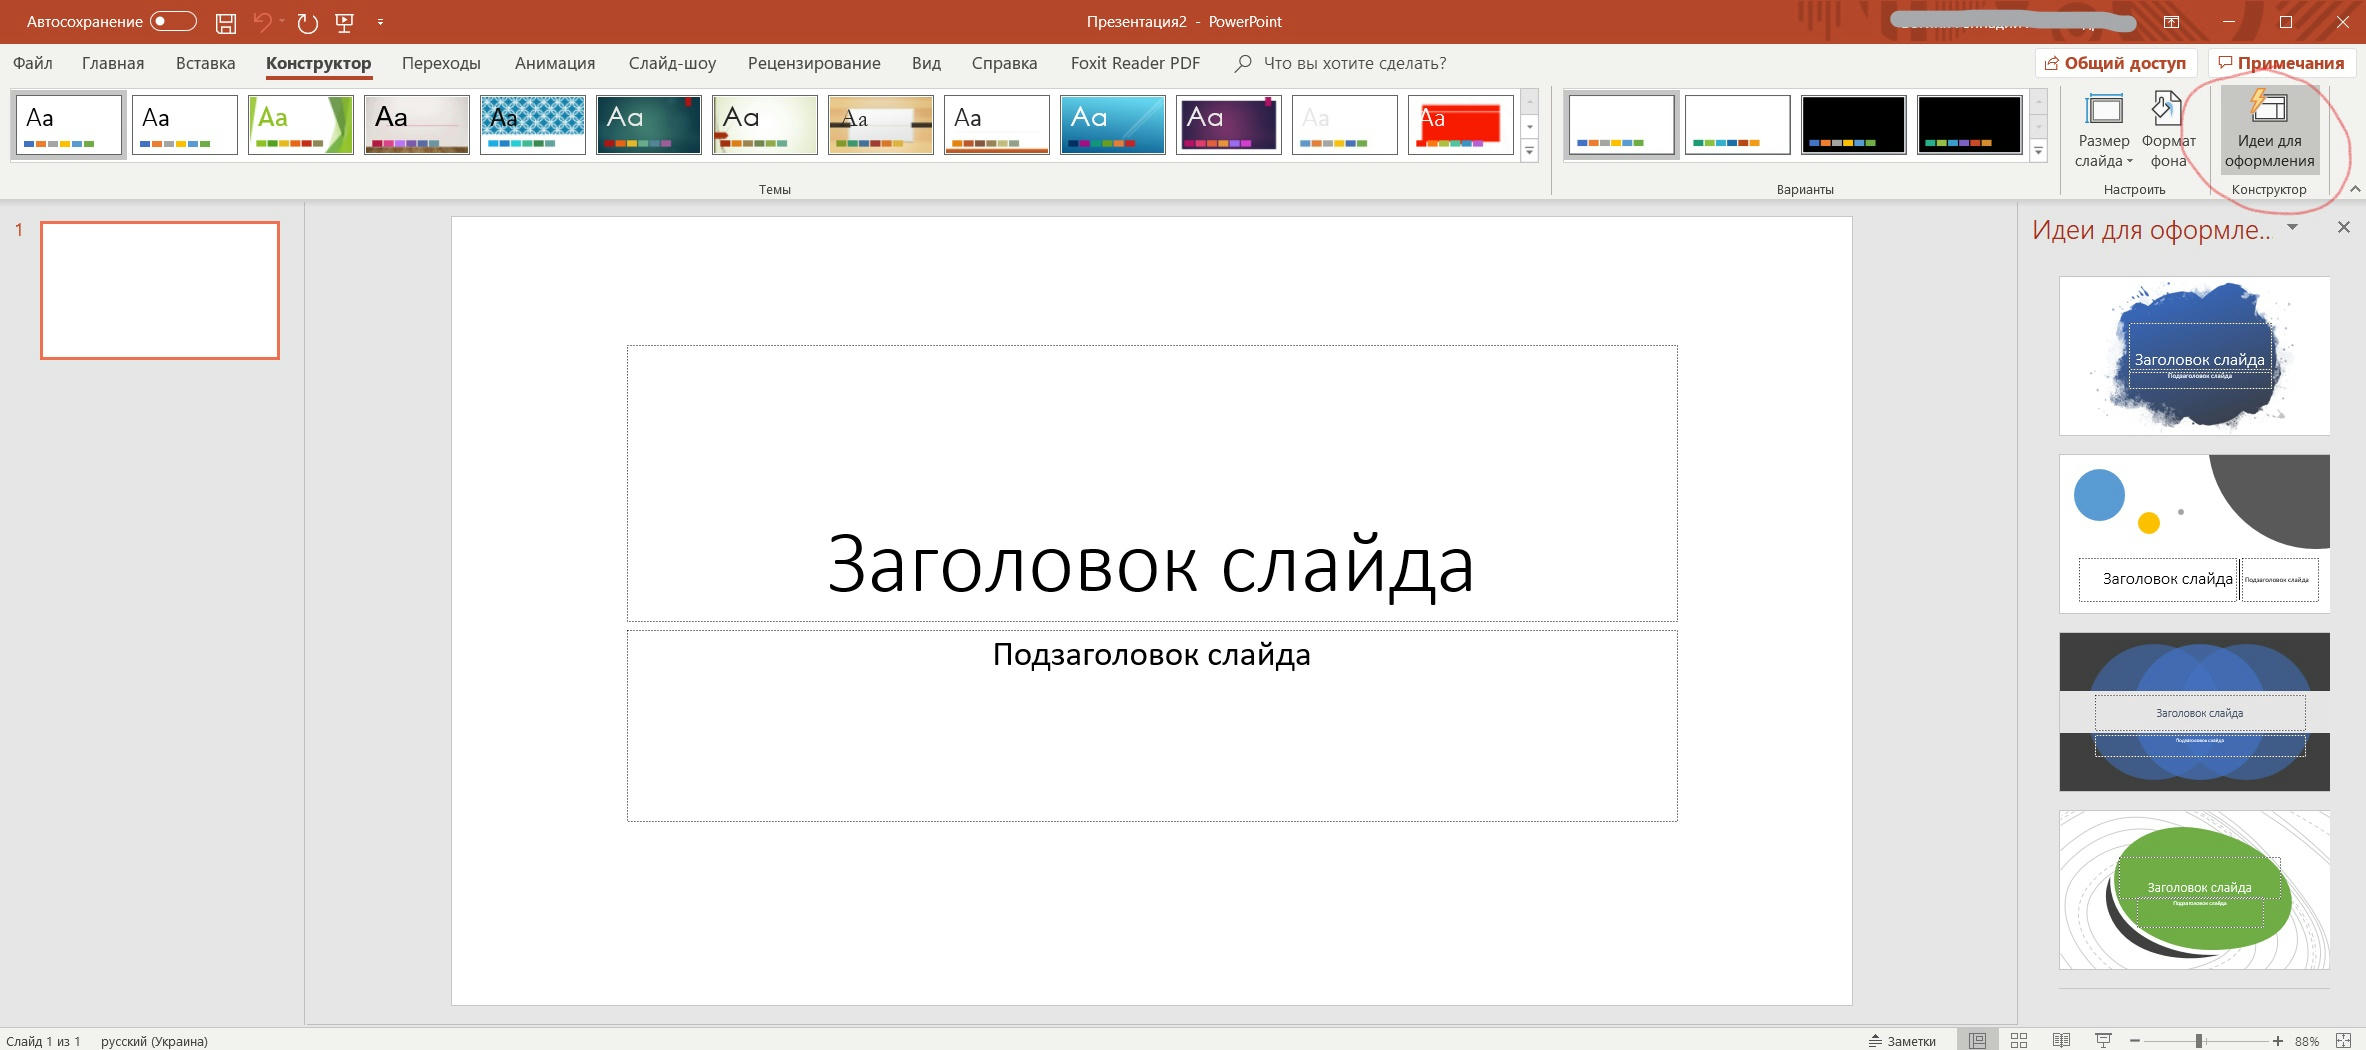Toggle Normal view button in status bar
Image resolution: width=2366 pixels, height=1050 pixels.
1977,1041
